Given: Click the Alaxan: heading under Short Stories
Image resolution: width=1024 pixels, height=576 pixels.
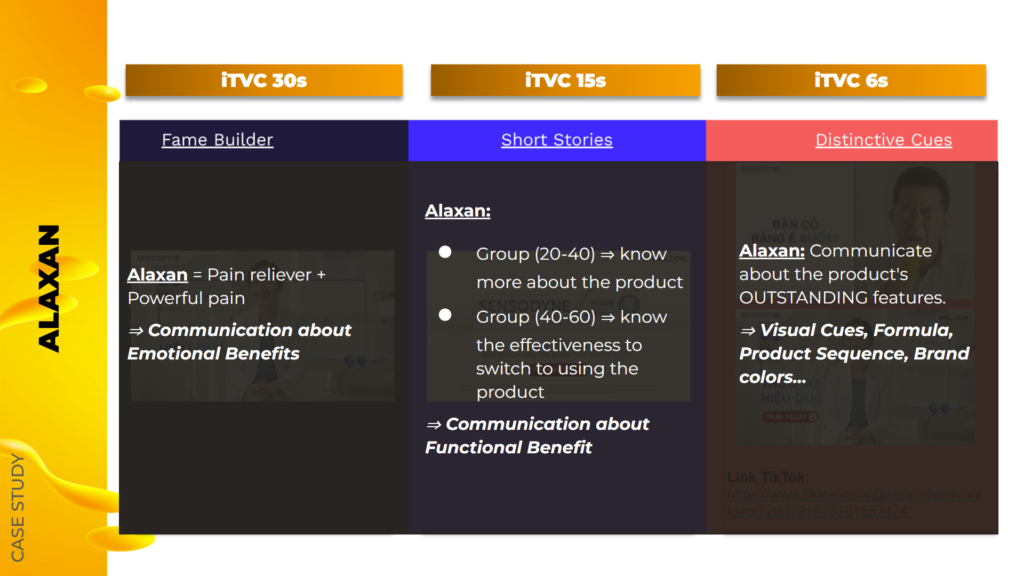Looking at the screenshot, I should tap(457, 211).
